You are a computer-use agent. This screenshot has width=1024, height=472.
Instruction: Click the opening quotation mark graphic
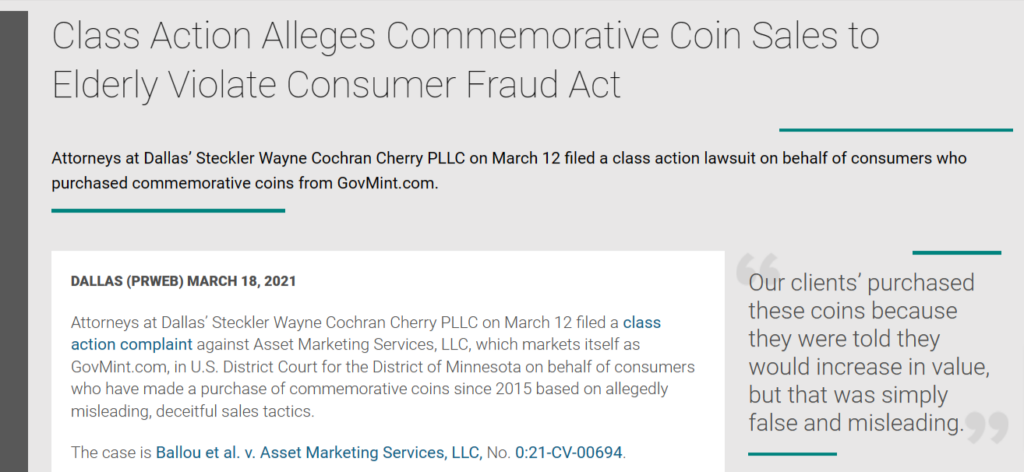[x=758, y=268]
